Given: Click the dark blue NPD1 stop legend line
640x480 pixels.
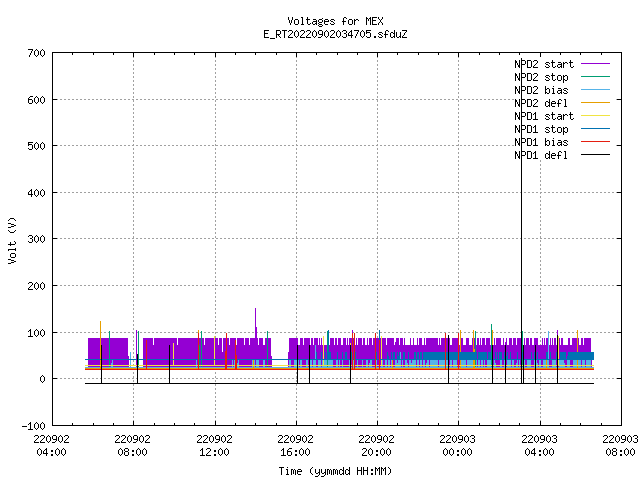Looking at the screenshot, I should pyautogui.click(x=595, y=129).
